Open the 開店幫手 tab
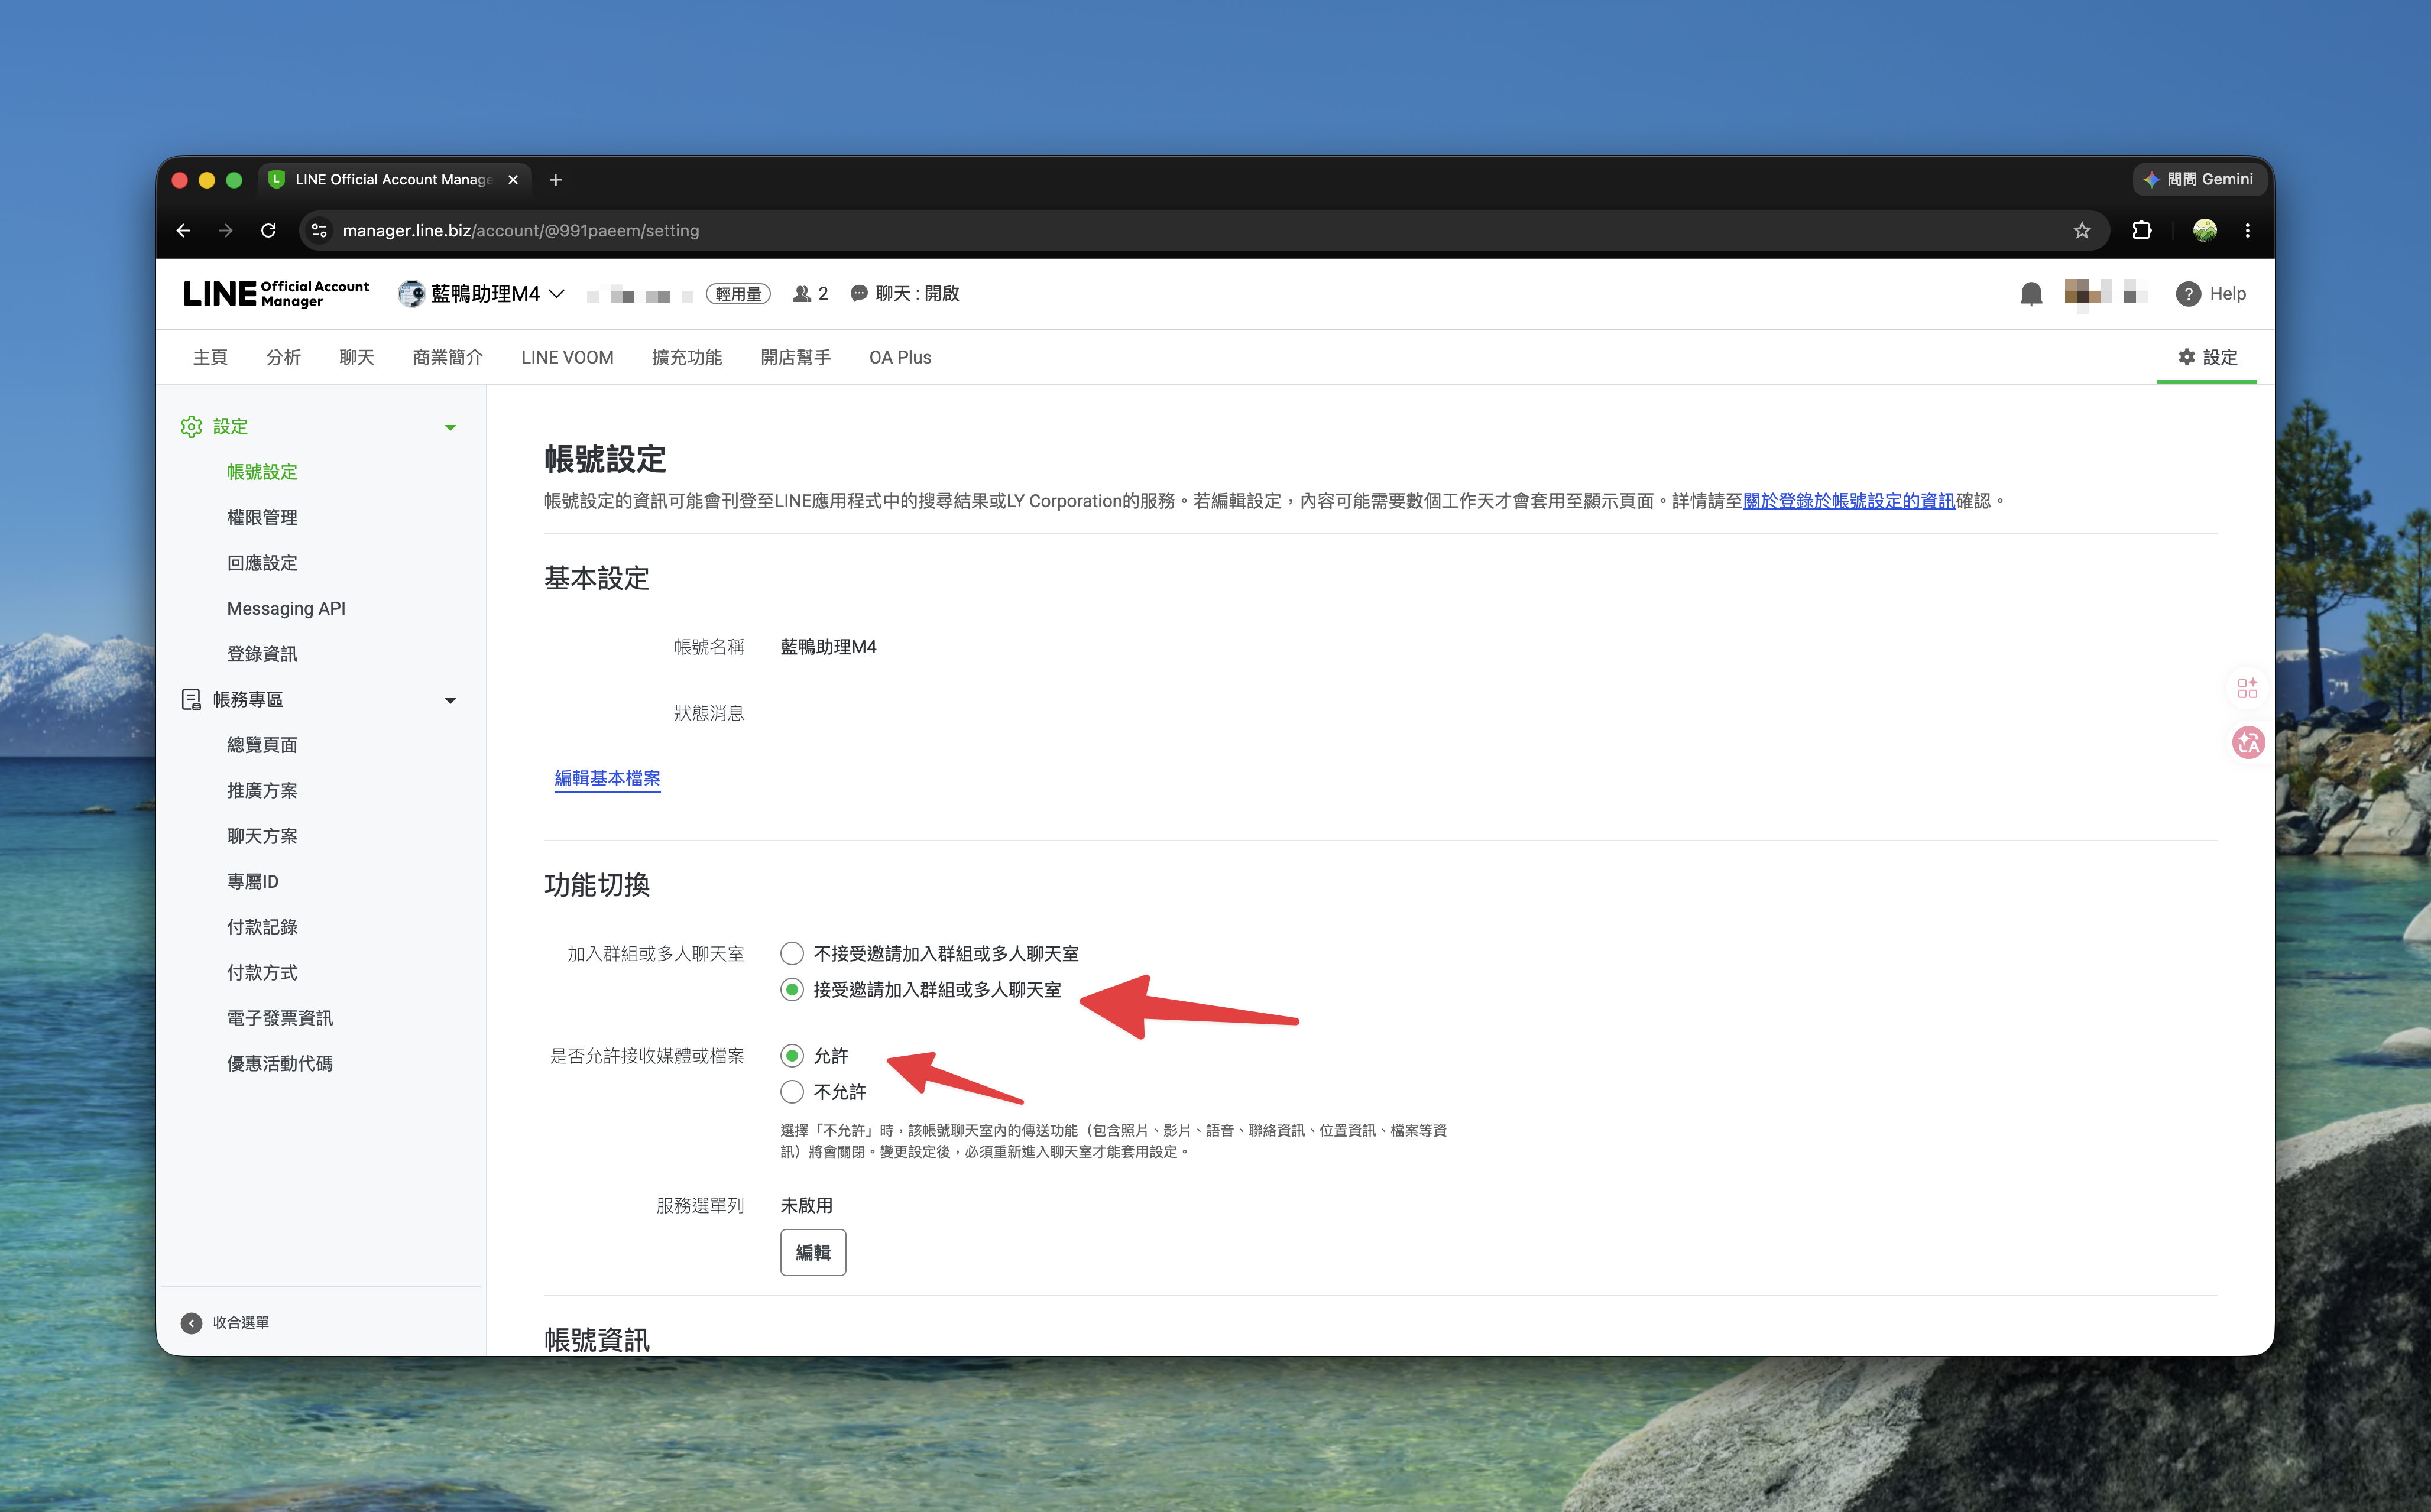 coord(796,358)
